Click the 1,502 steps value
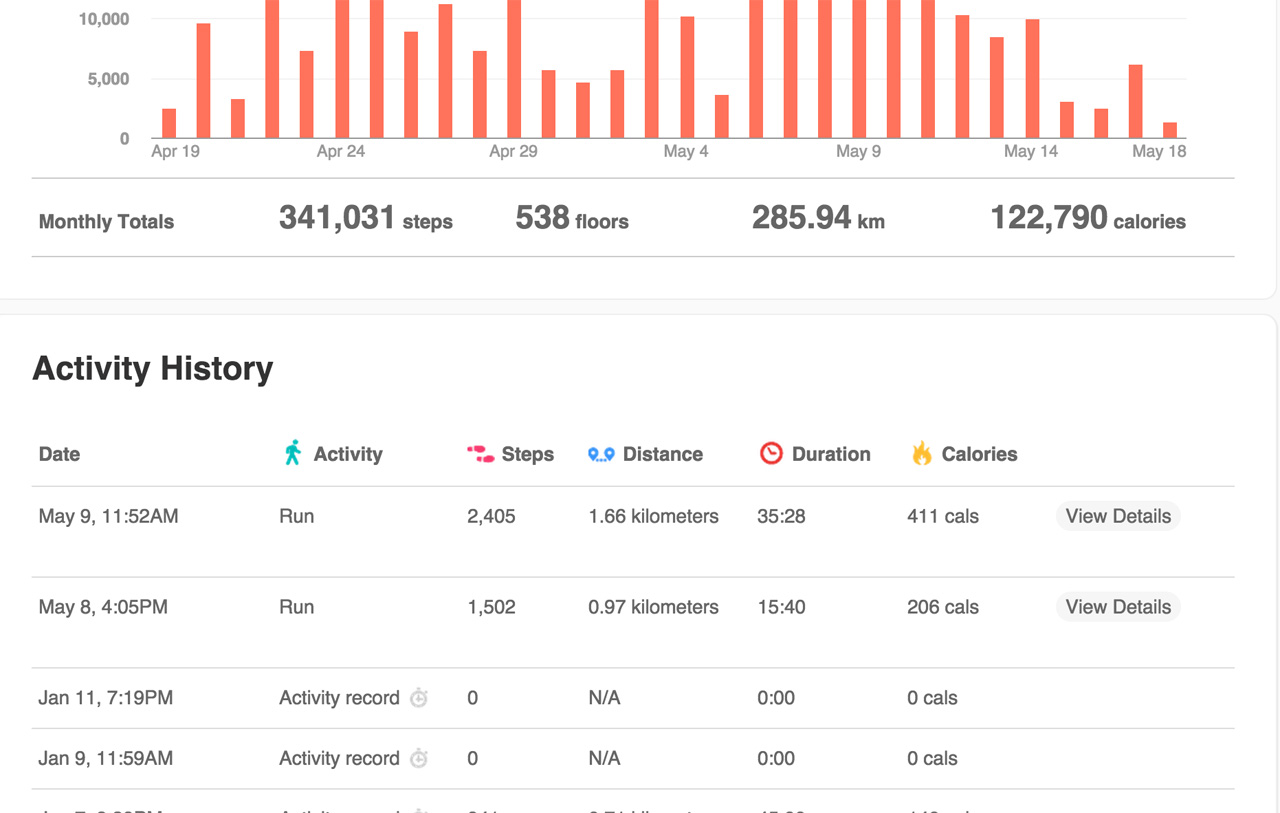The width and height of the screenshot is (1280, 813). (491, 607)
